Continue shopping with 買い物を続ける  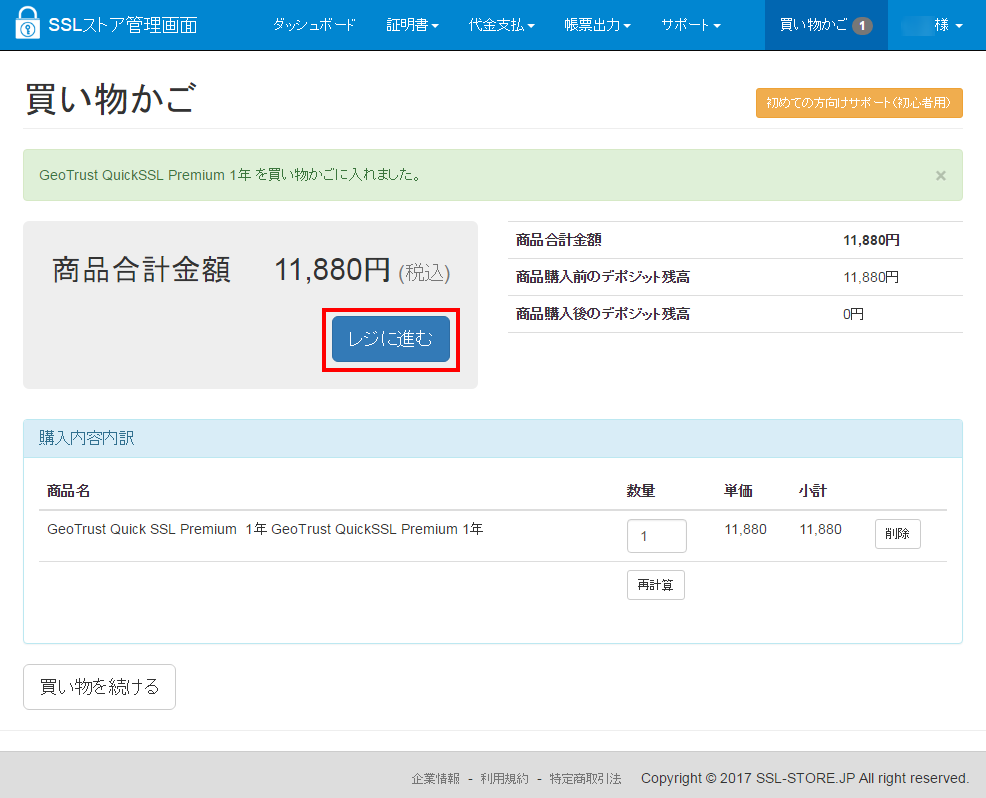tap(99, 687)
